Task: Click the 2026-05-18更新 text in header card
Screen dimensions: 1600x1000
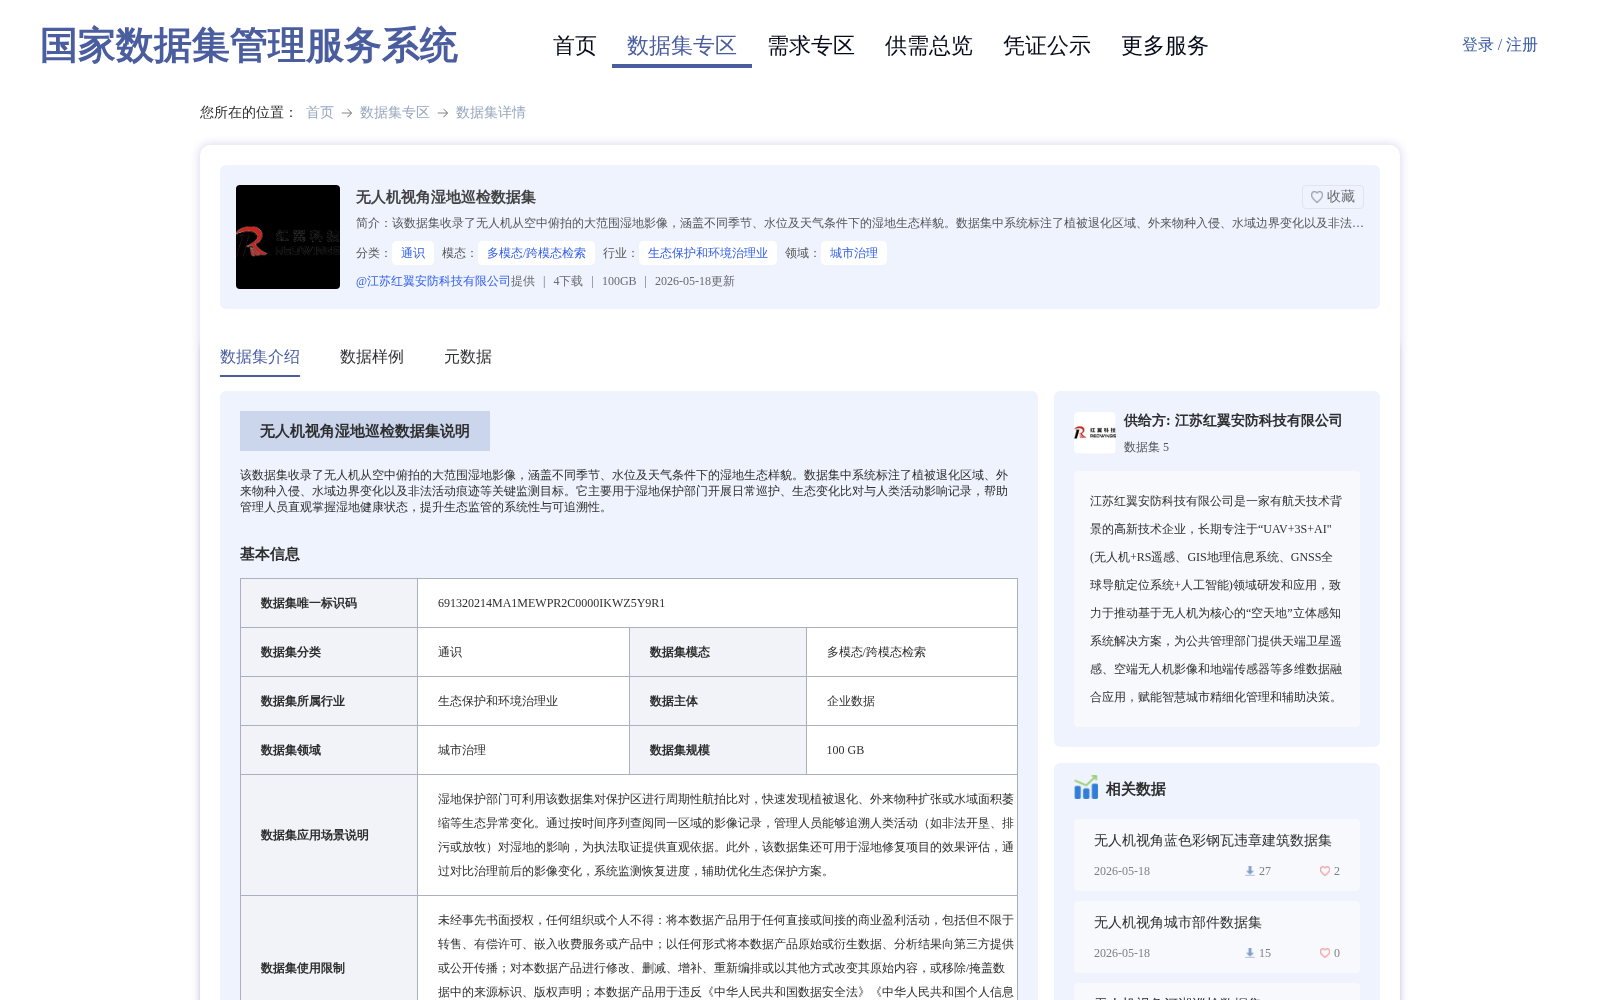Action: click(x=695, y=281)
